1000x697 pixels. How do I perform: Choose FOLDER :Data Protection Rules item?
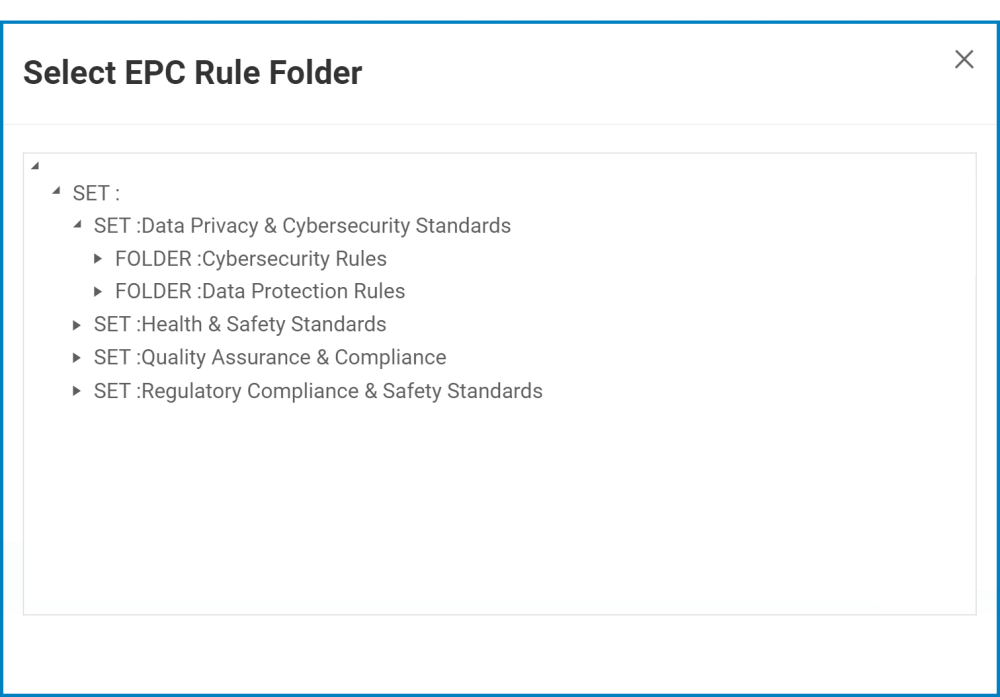260,292
